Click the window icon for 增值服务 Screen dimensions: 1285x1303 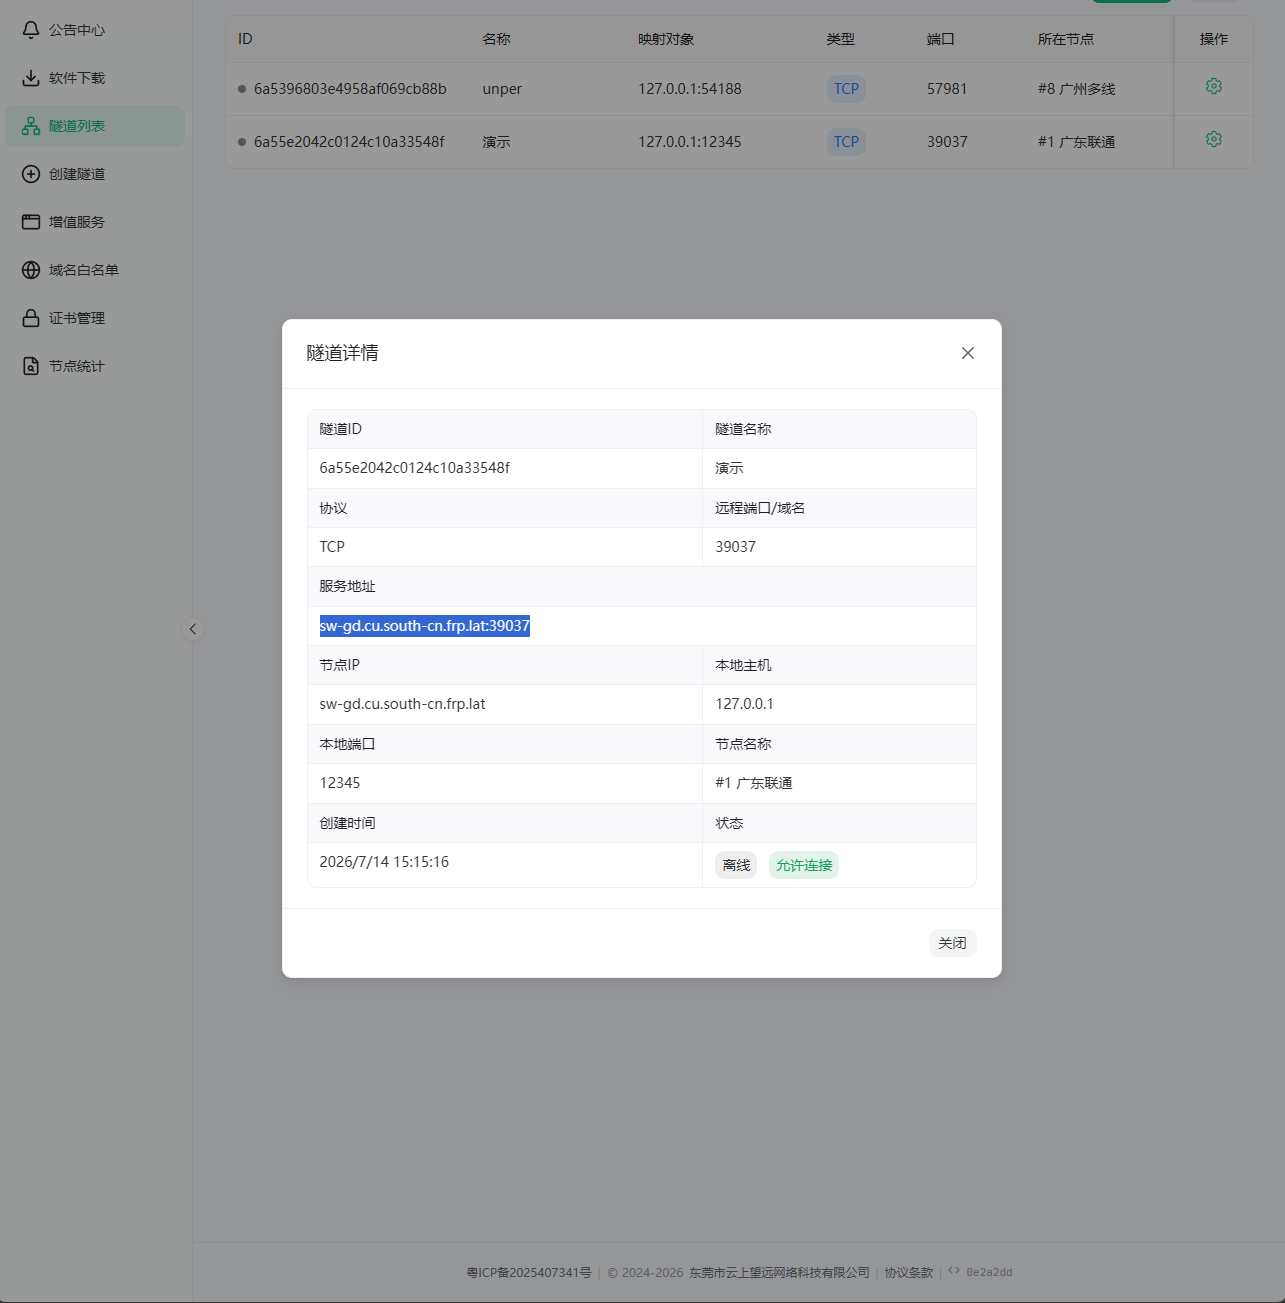(x=31, y=222)
